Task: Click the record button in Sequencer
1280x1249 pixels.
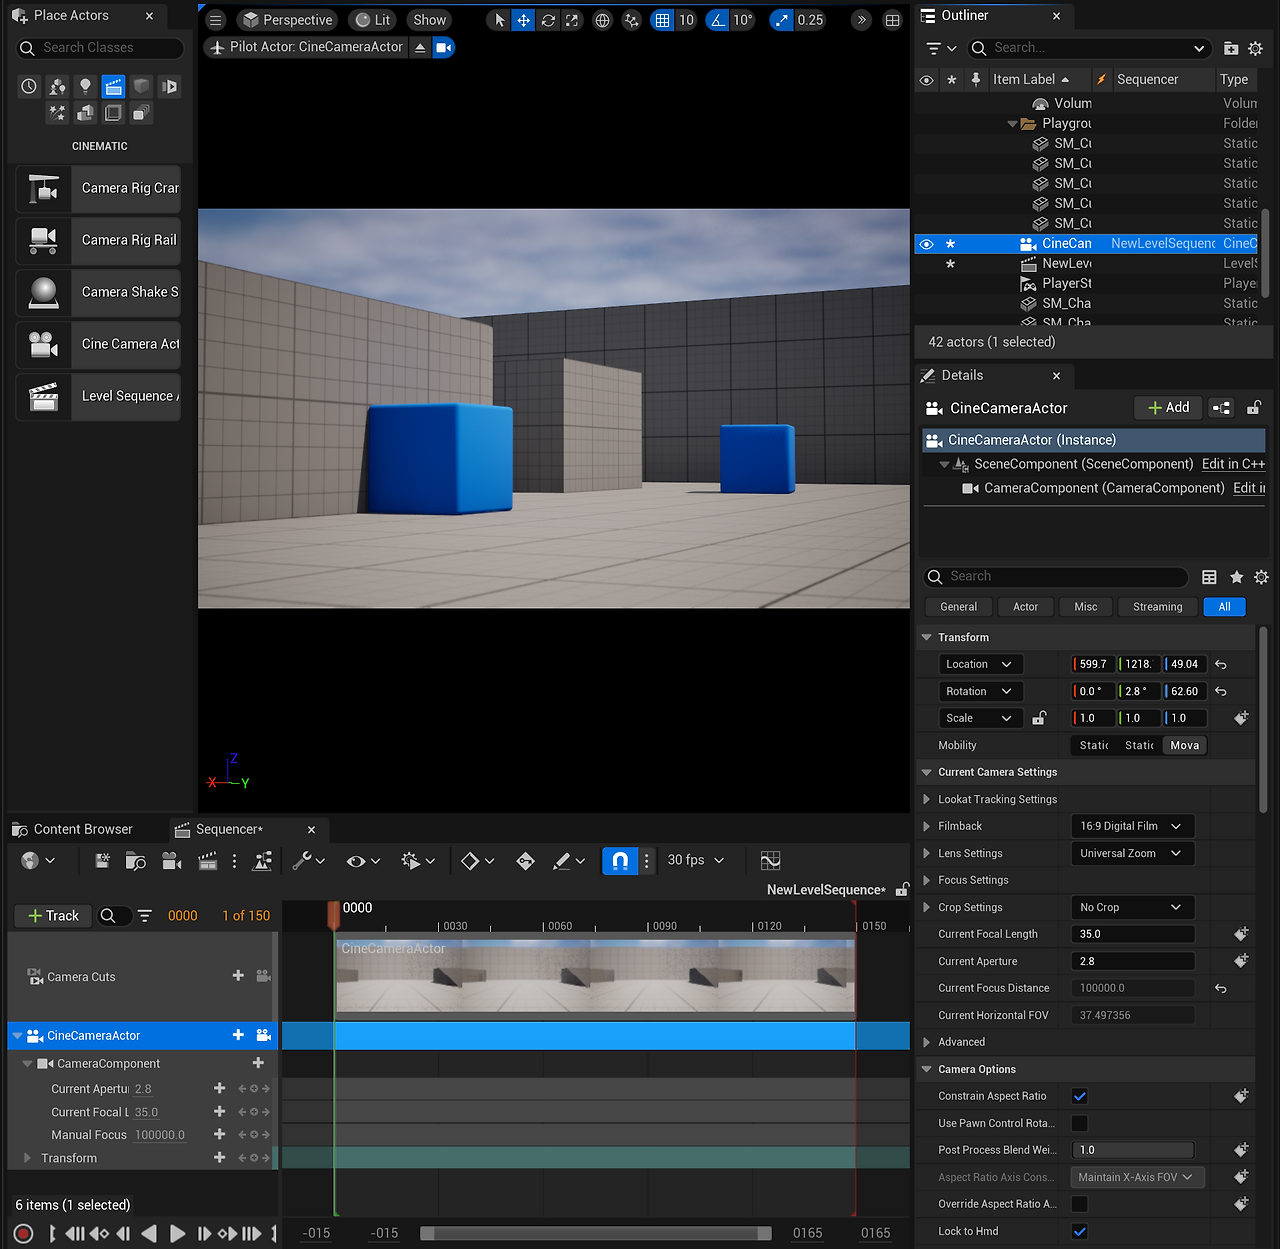Action: [24, 1234]
